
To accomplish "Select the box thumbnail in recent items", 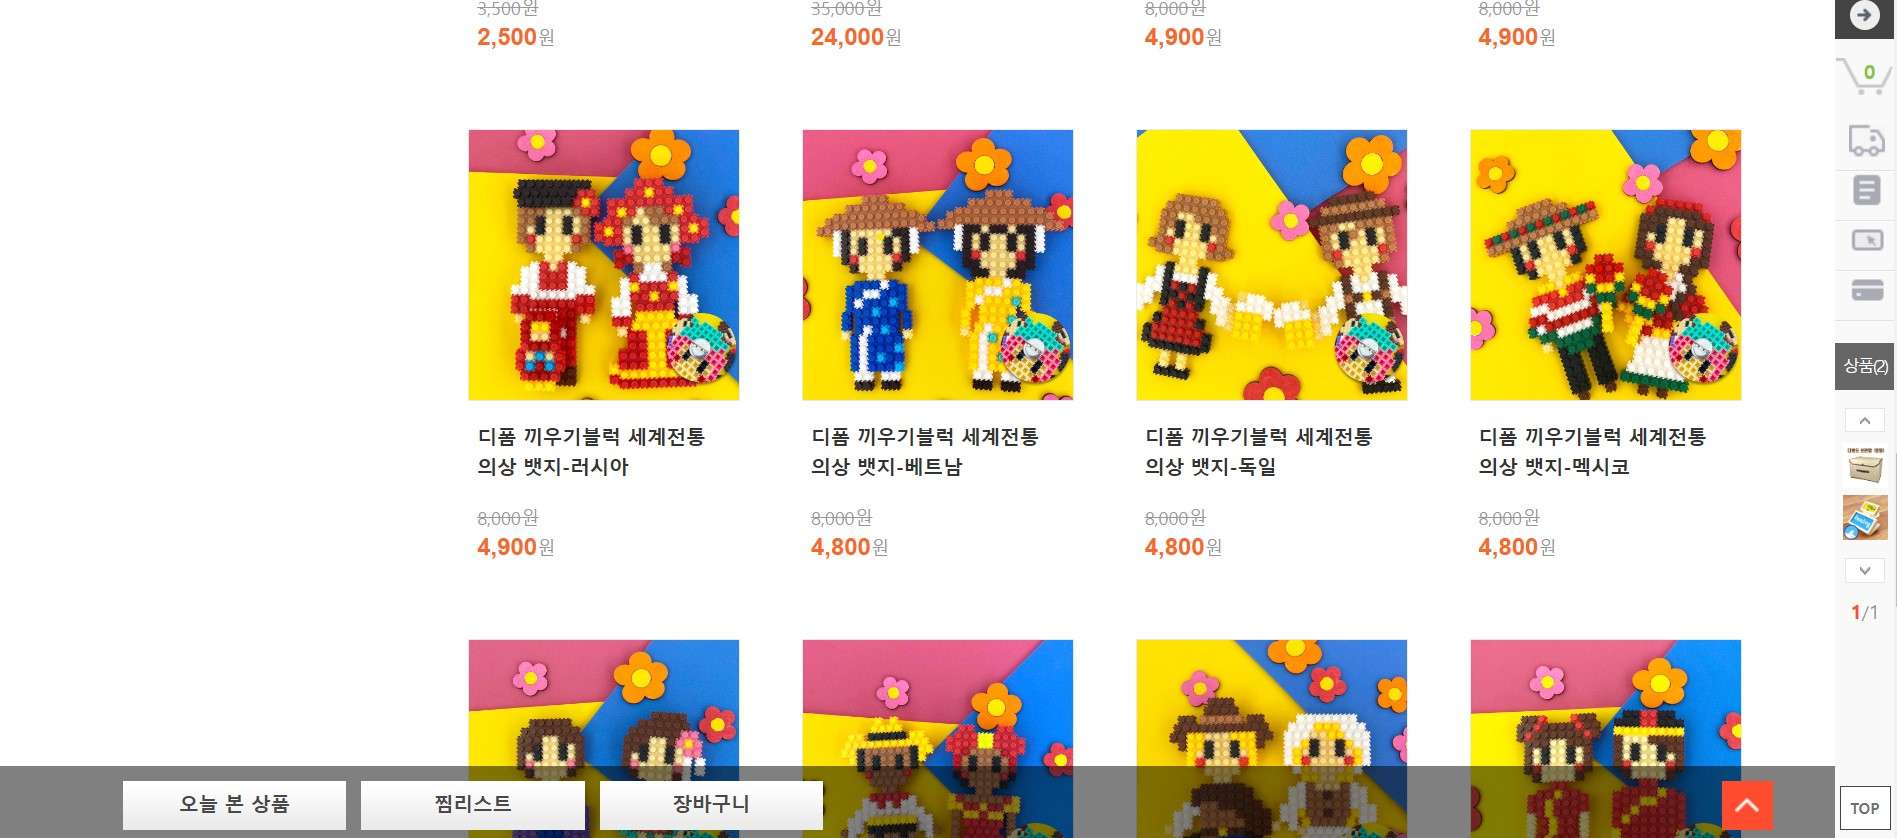I will coord(1865,466).
